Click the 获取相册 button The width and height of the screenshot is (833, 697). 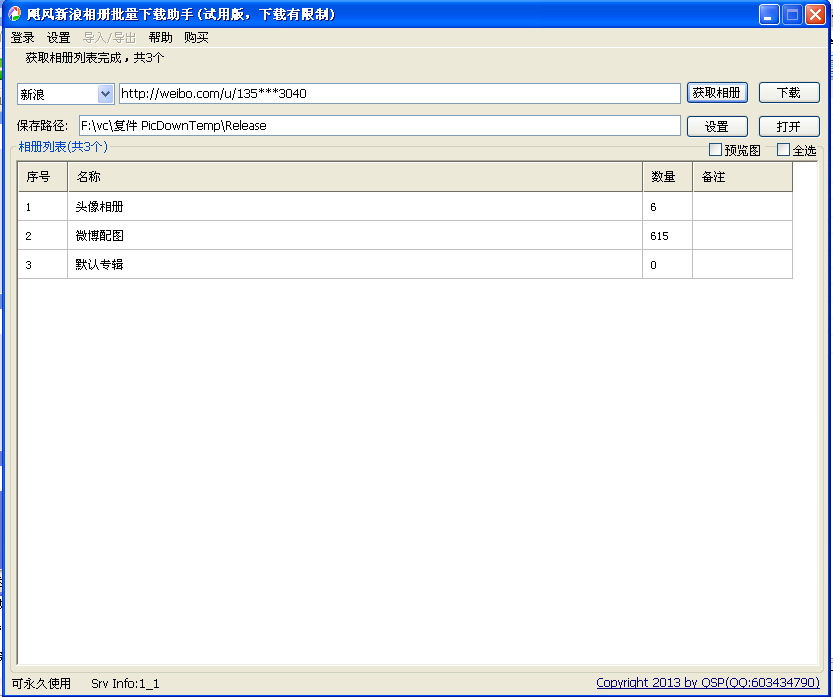pos(717,93)
